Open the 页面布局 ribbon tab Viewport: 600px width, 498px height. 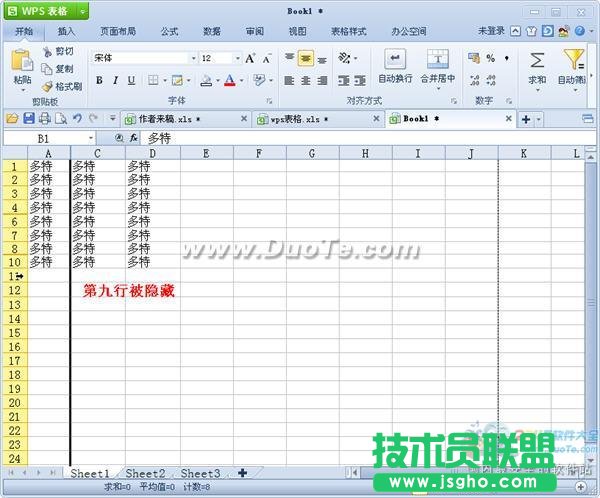coord(118,31)
